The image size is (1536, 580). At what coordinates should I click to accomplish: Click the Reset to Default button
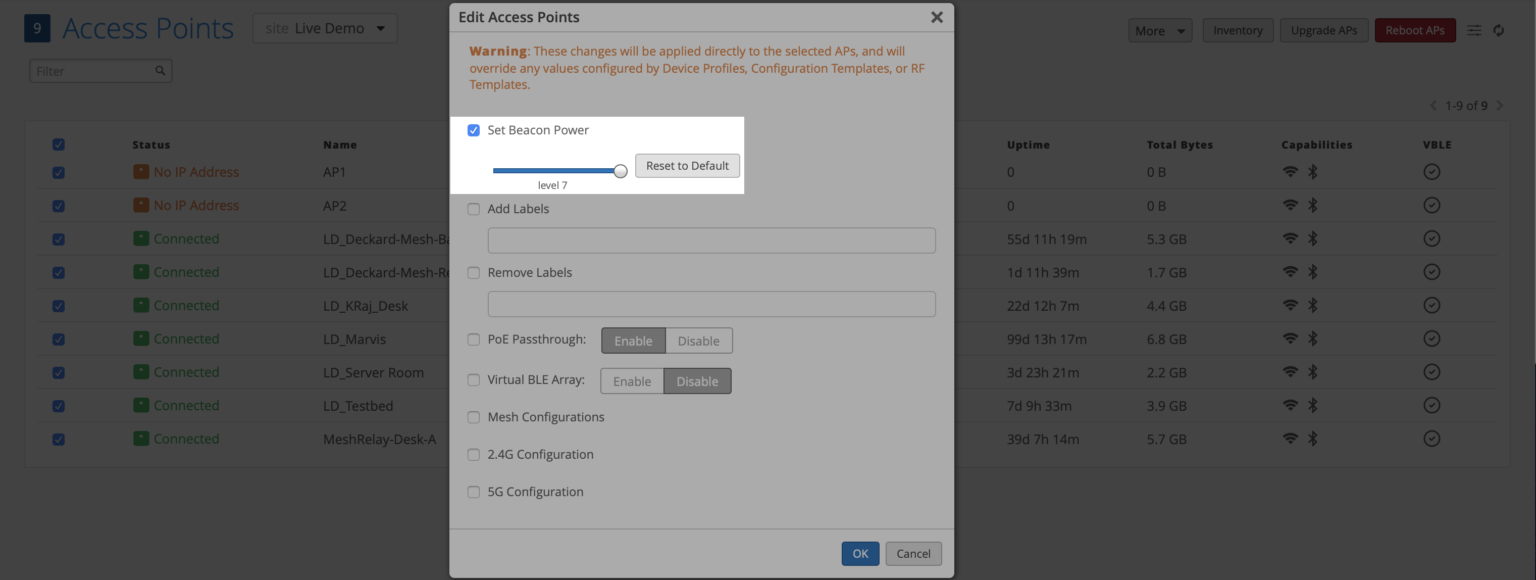(x=687, y=166)
